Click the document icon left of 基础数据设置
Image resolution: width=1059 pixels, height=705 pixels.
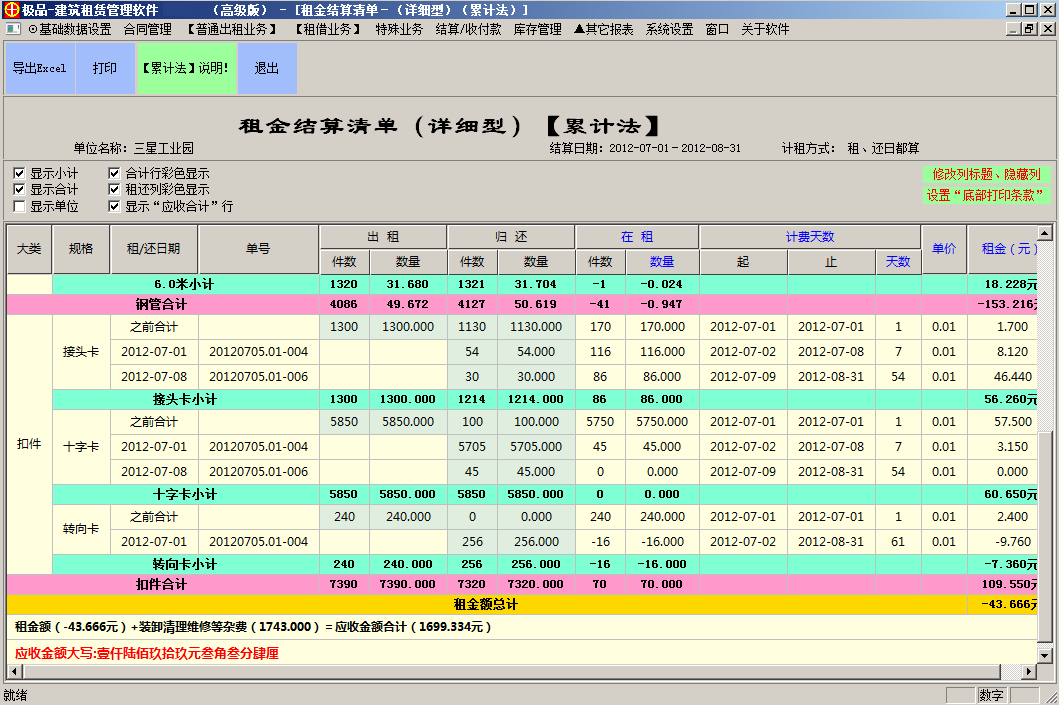(13, 29)
